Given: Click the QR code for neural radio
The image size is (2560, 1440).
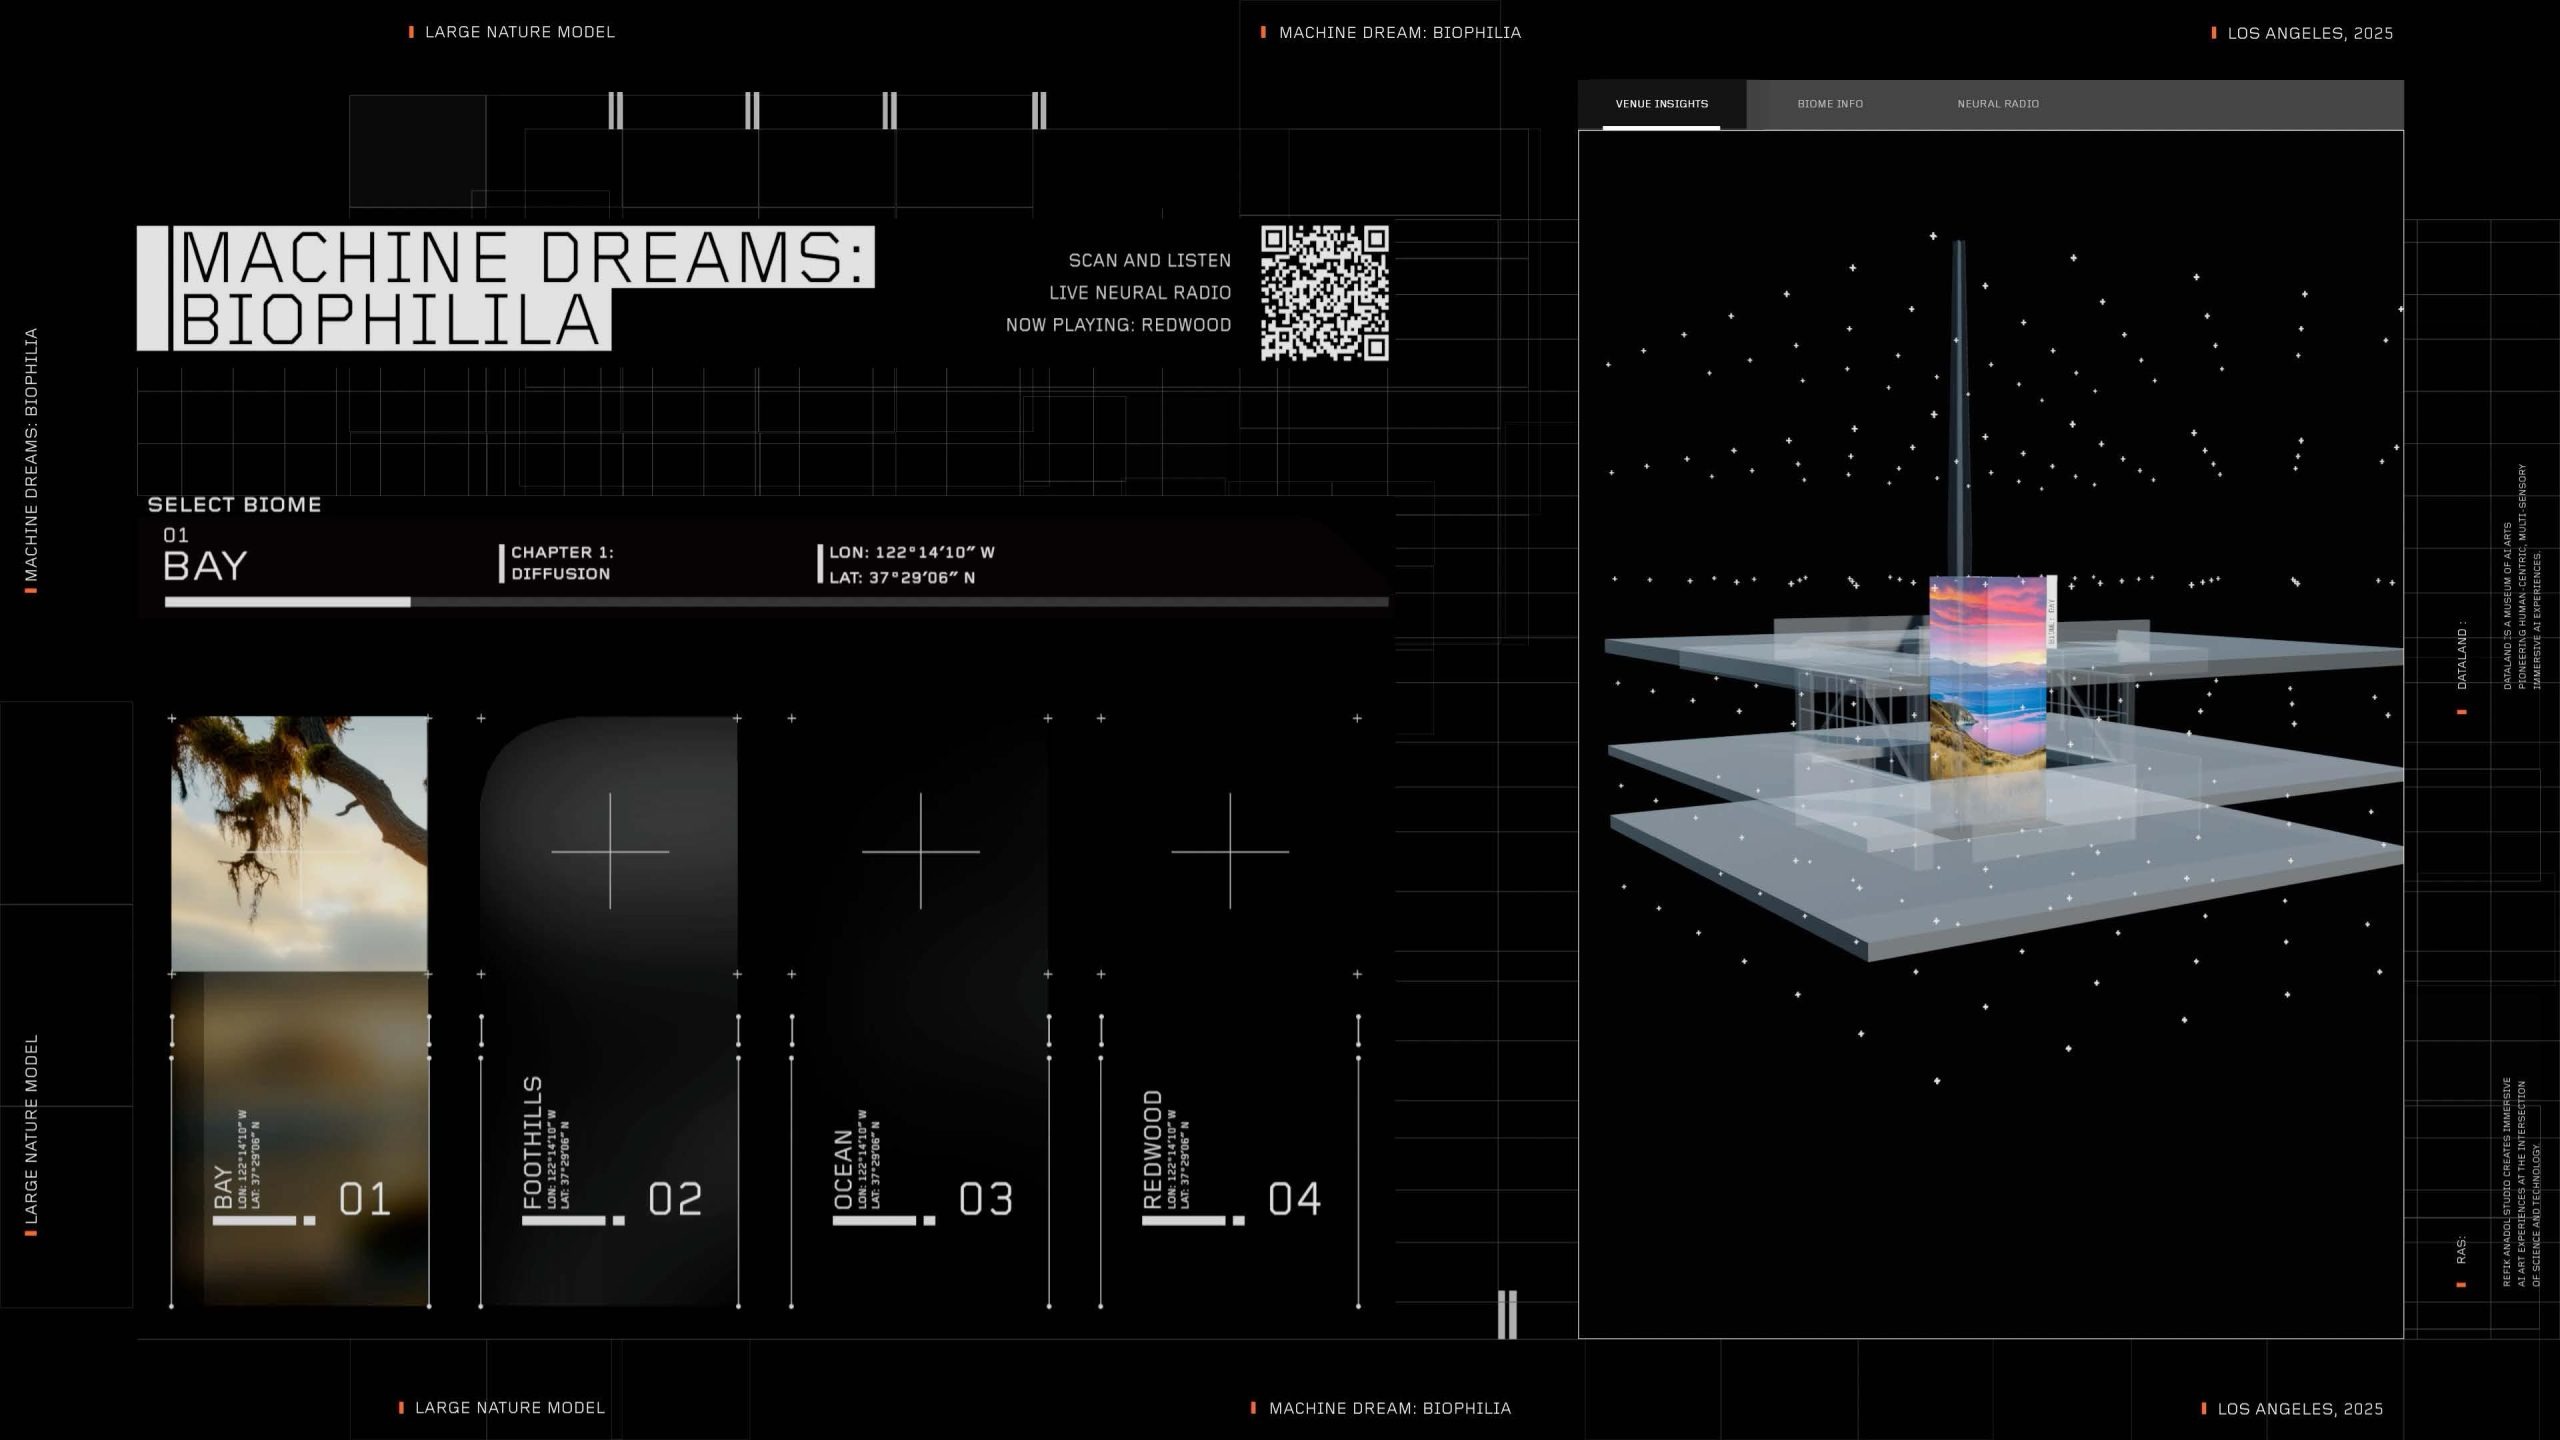Looking at the screenshot, I should [x=1324, y=292].
